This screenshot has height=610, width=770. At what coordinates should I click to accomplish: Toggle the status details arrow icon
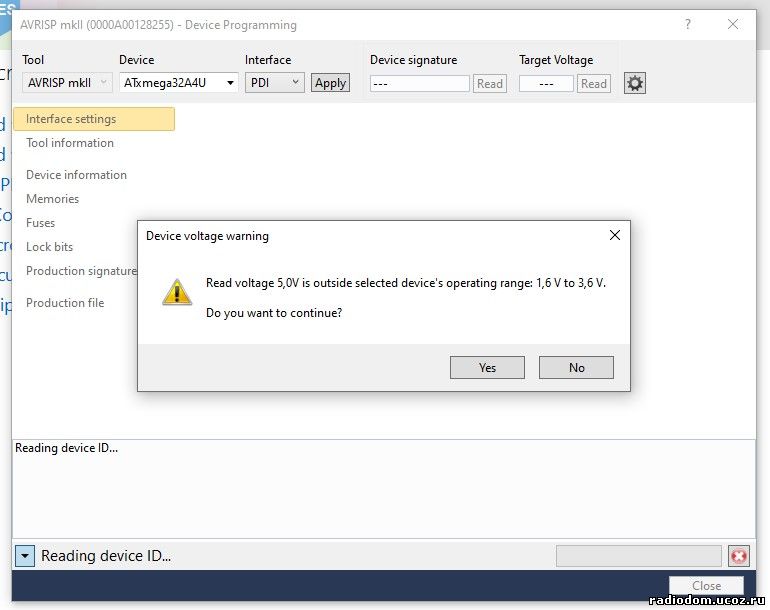click(25, 556)
